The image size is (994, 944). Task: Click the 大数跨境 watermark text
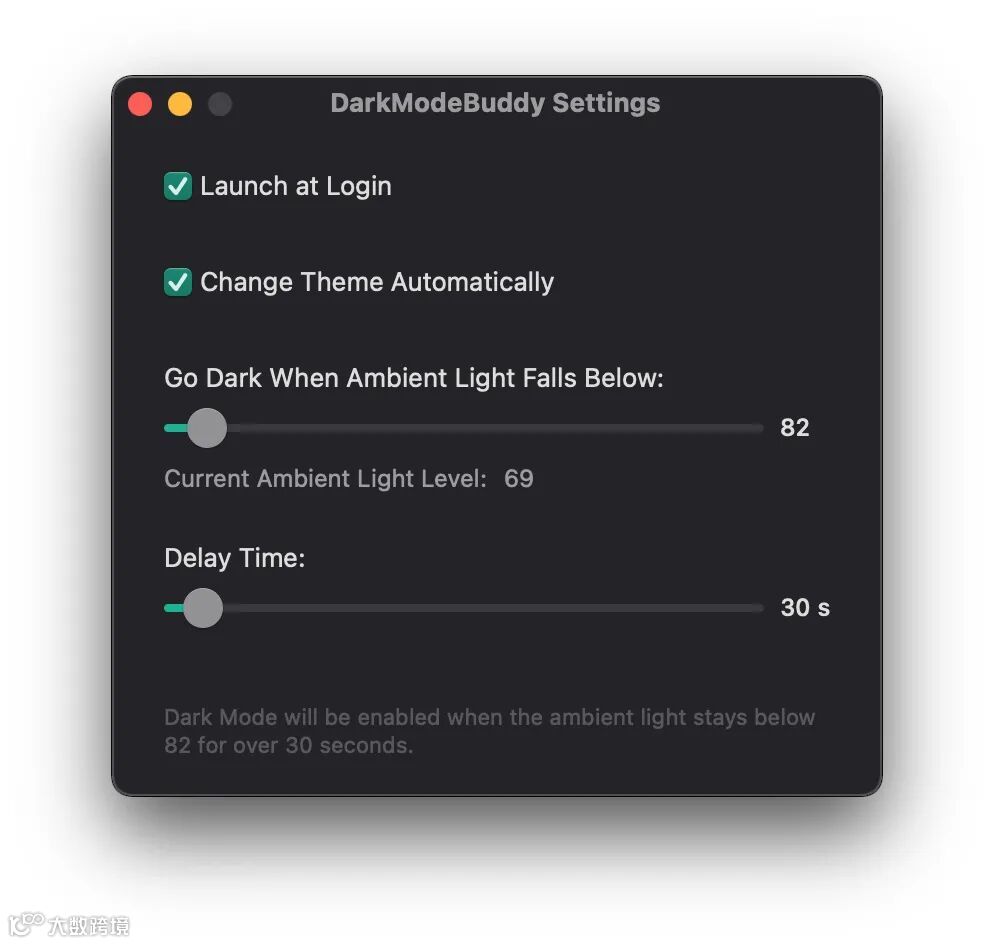pyautogui.click(x=89, y=926)
